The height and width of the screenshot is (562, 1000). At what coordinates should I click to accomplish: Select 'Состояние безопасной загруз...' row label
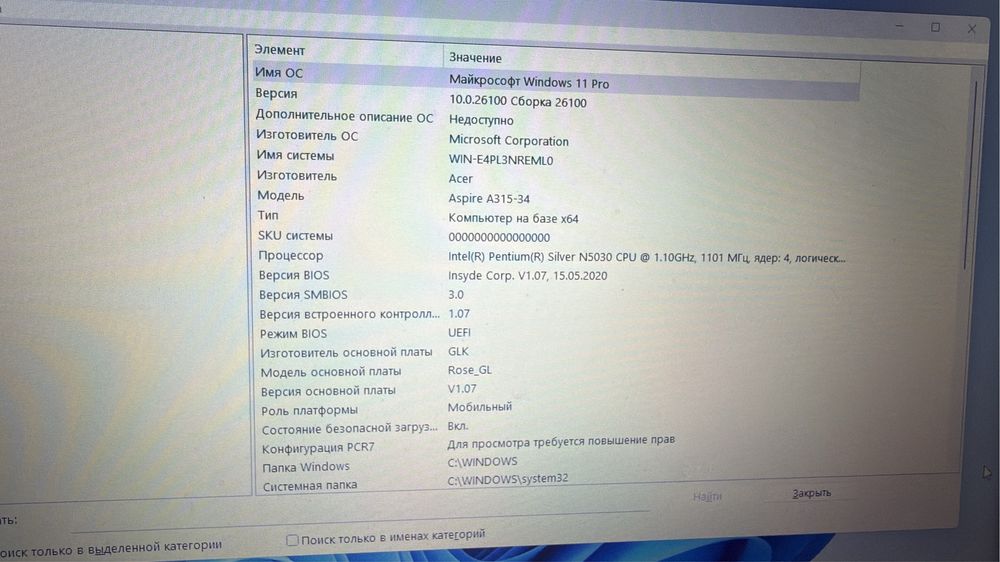(x=349, y=429)
